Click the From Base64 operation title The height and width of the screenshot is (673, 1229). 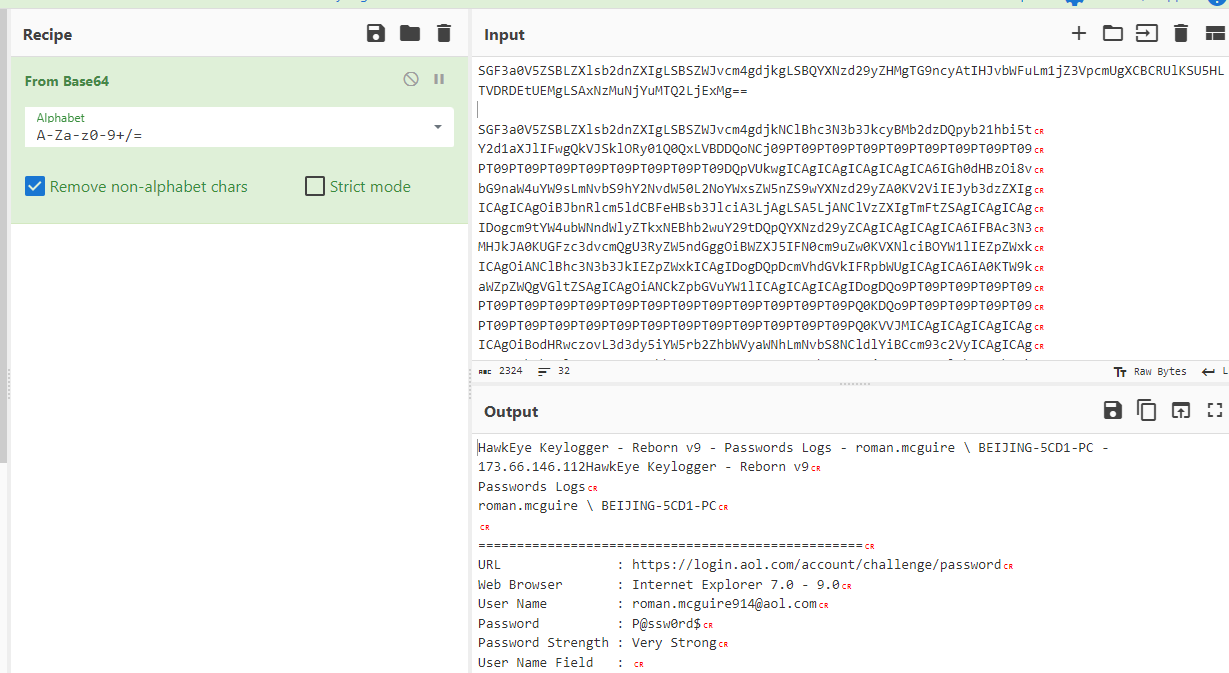point(67,81)
